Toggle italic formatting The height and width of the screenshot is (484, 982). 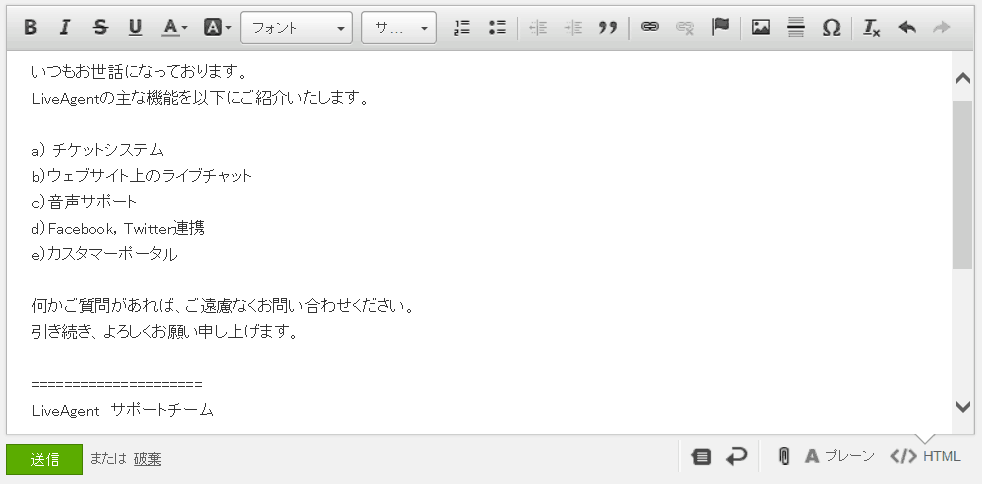point(64,28)
